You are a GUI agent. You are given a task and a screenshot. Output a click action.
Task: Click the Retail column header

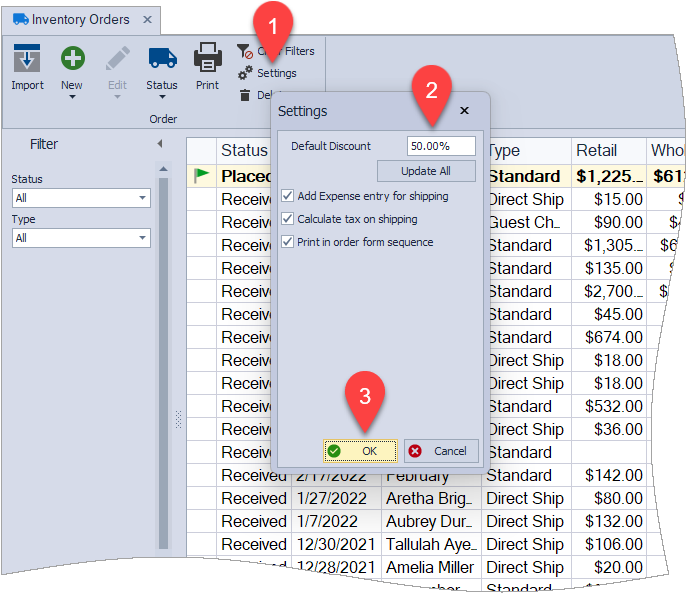point(608,150)
